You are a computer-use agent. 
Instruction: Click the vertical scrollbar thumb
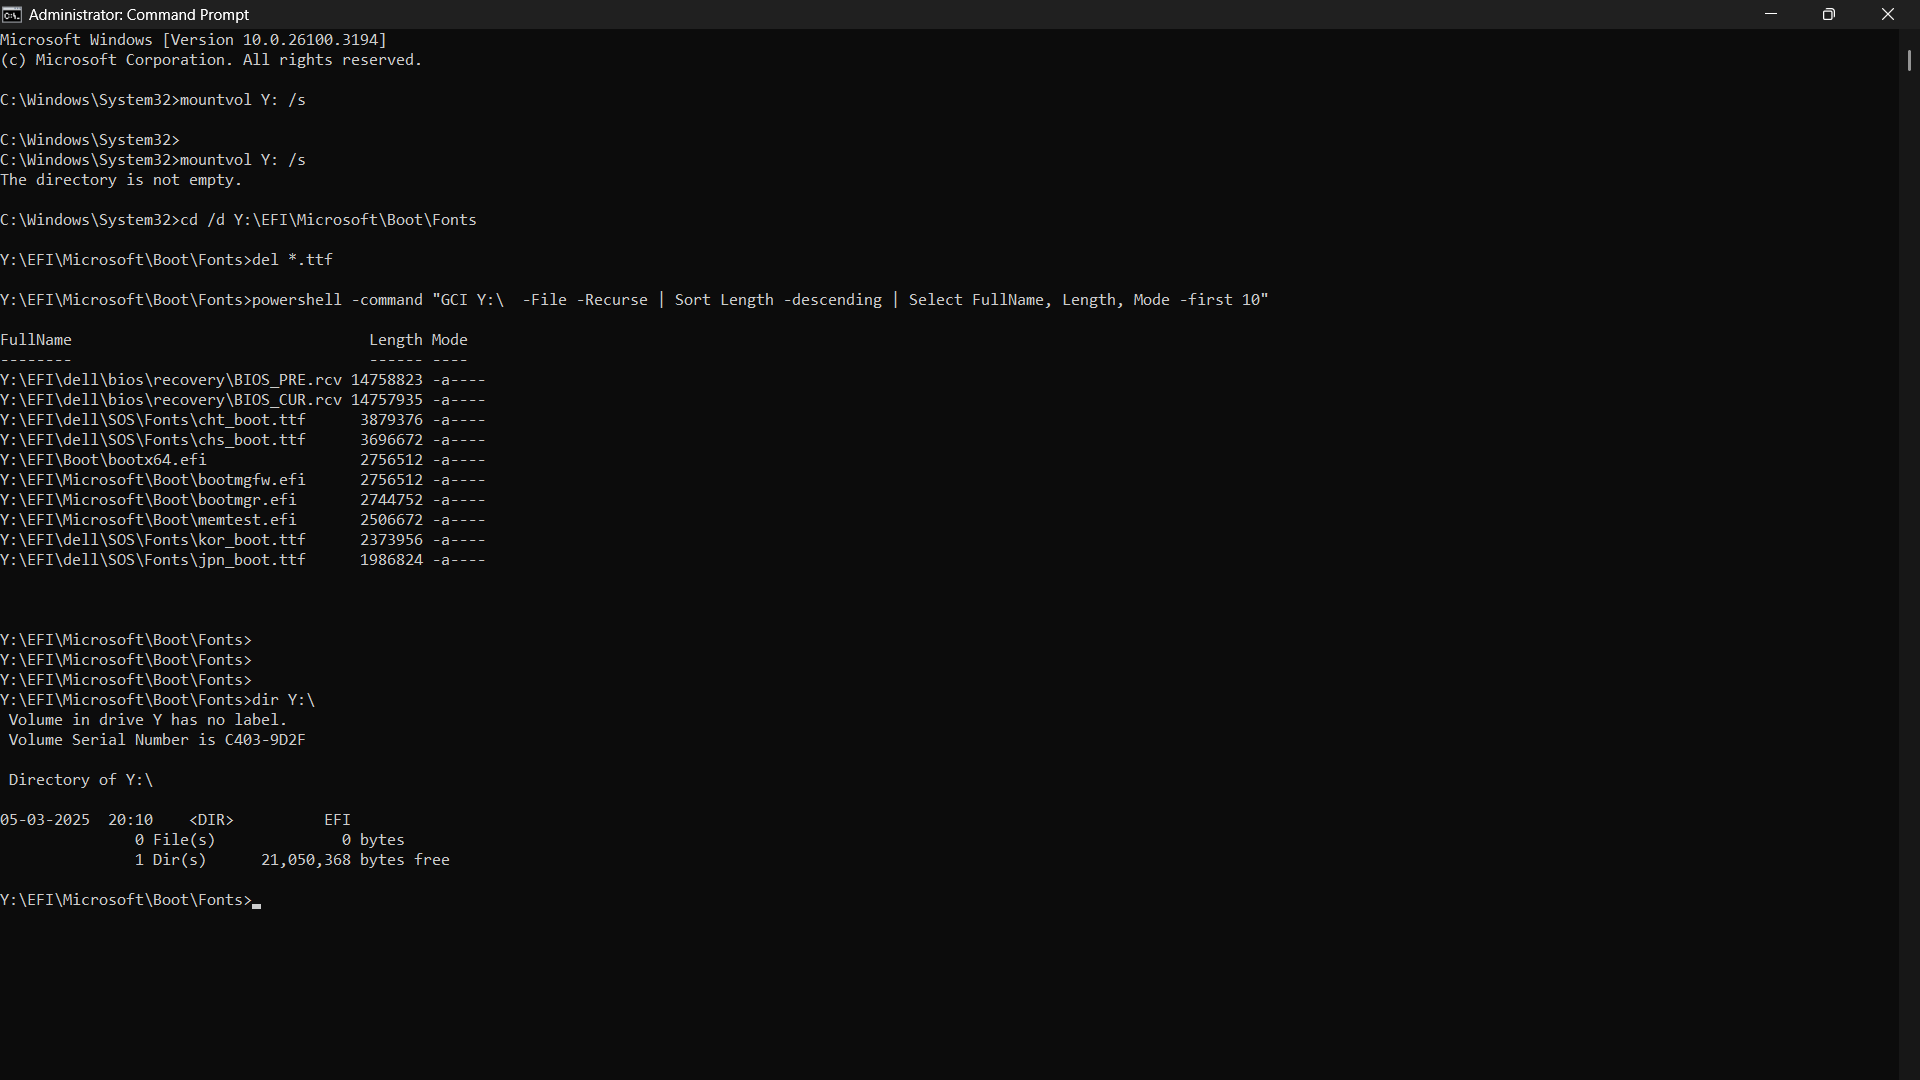(x=1909, y=60)
